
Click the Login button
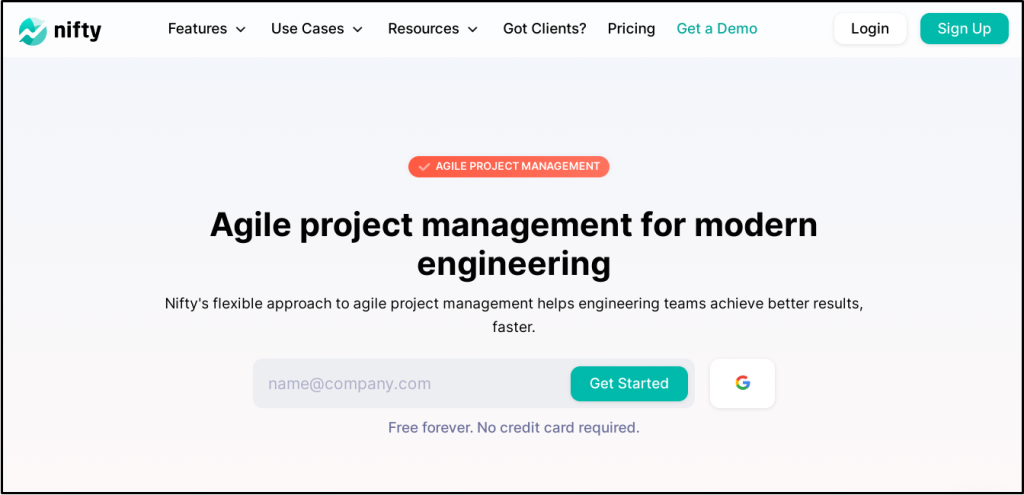click(x=870, y=29)
